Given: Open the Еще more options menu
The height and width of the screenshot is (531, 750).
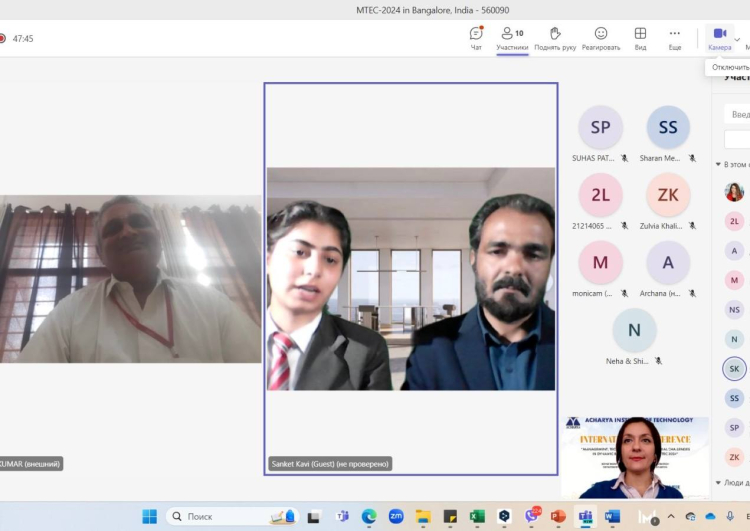Looking at the screenshot, I should coord(675,37).
